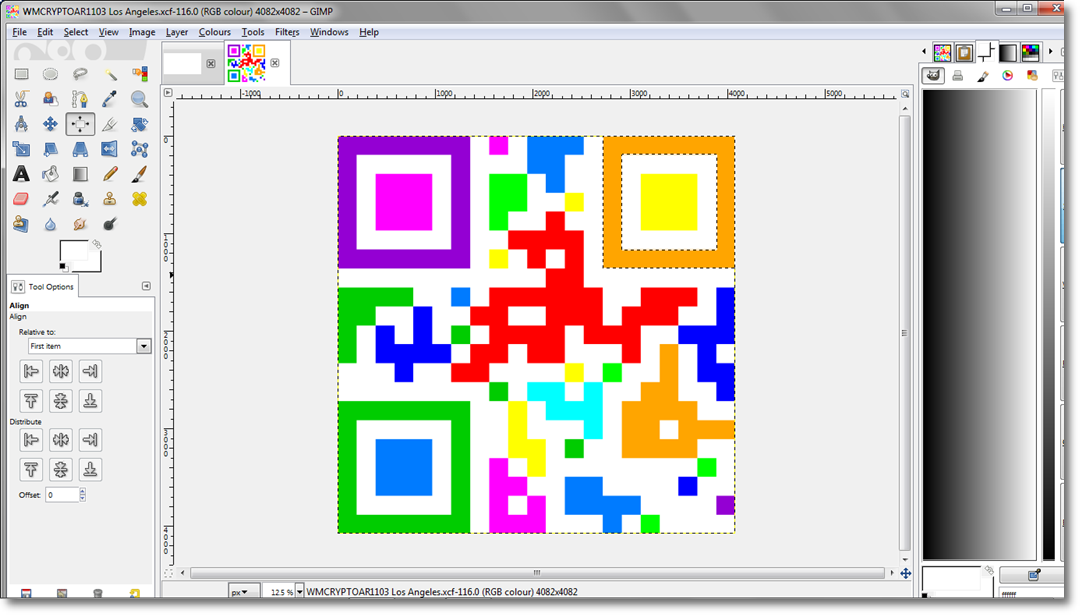This screenshot has height=615, width=1080.
Task: Activate the Foreground Select tool
Action: 50,99
